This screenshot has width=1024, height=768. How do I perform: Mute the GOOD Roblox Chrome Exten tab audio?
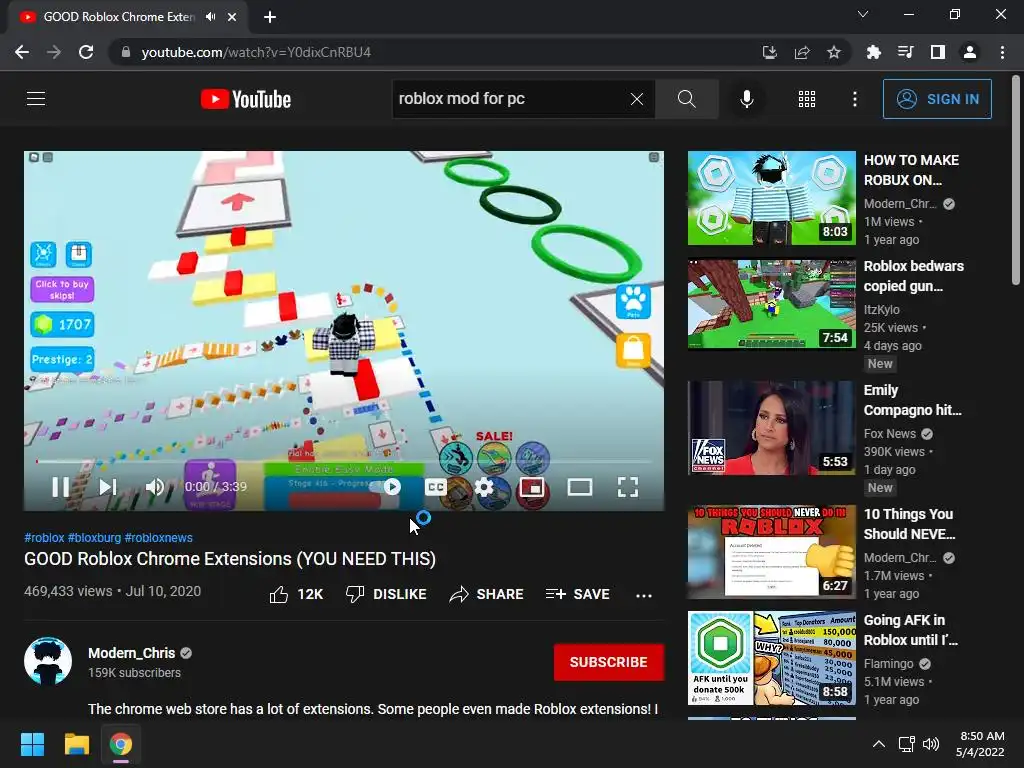[x=210, y=17]
